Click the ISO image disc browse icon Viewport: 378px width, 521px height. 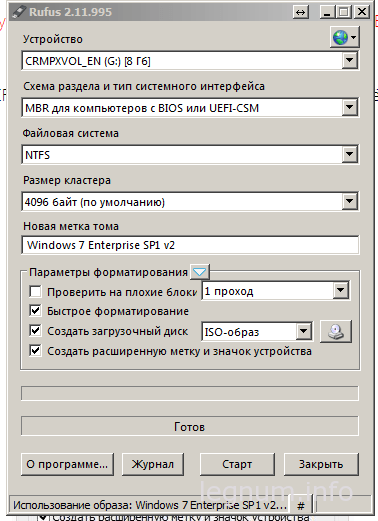click(x=336, y=332)
